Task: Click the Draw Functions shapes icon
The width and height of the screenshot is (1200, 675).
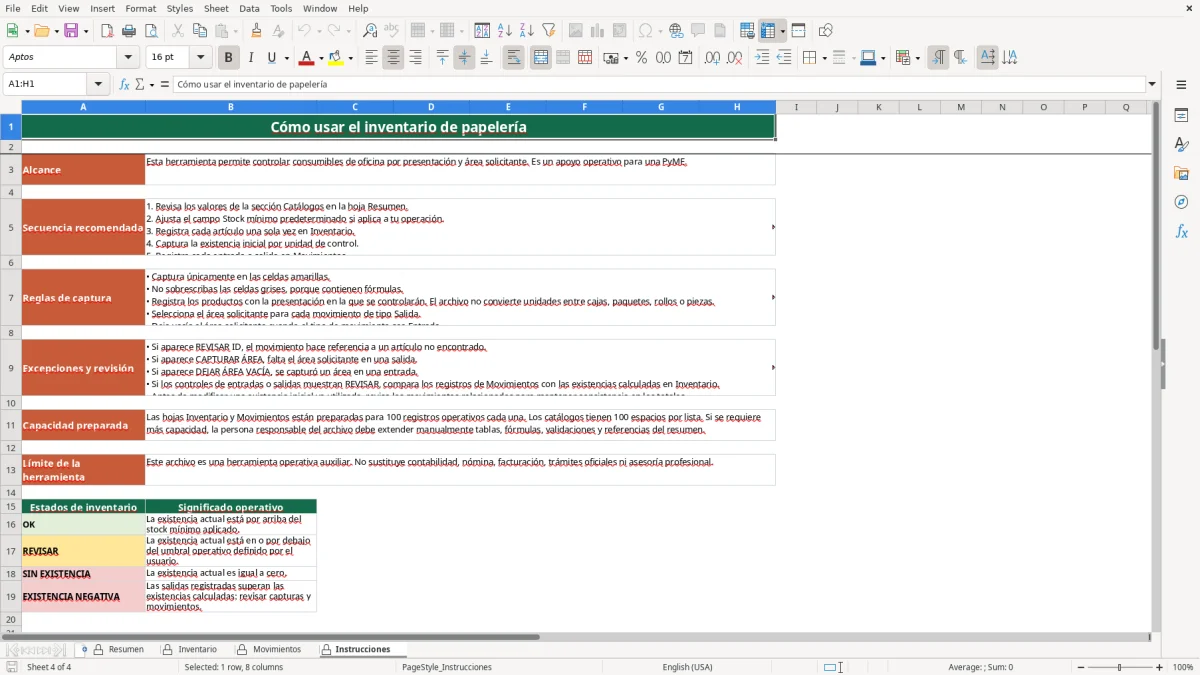Action: [x=826, y=31]
